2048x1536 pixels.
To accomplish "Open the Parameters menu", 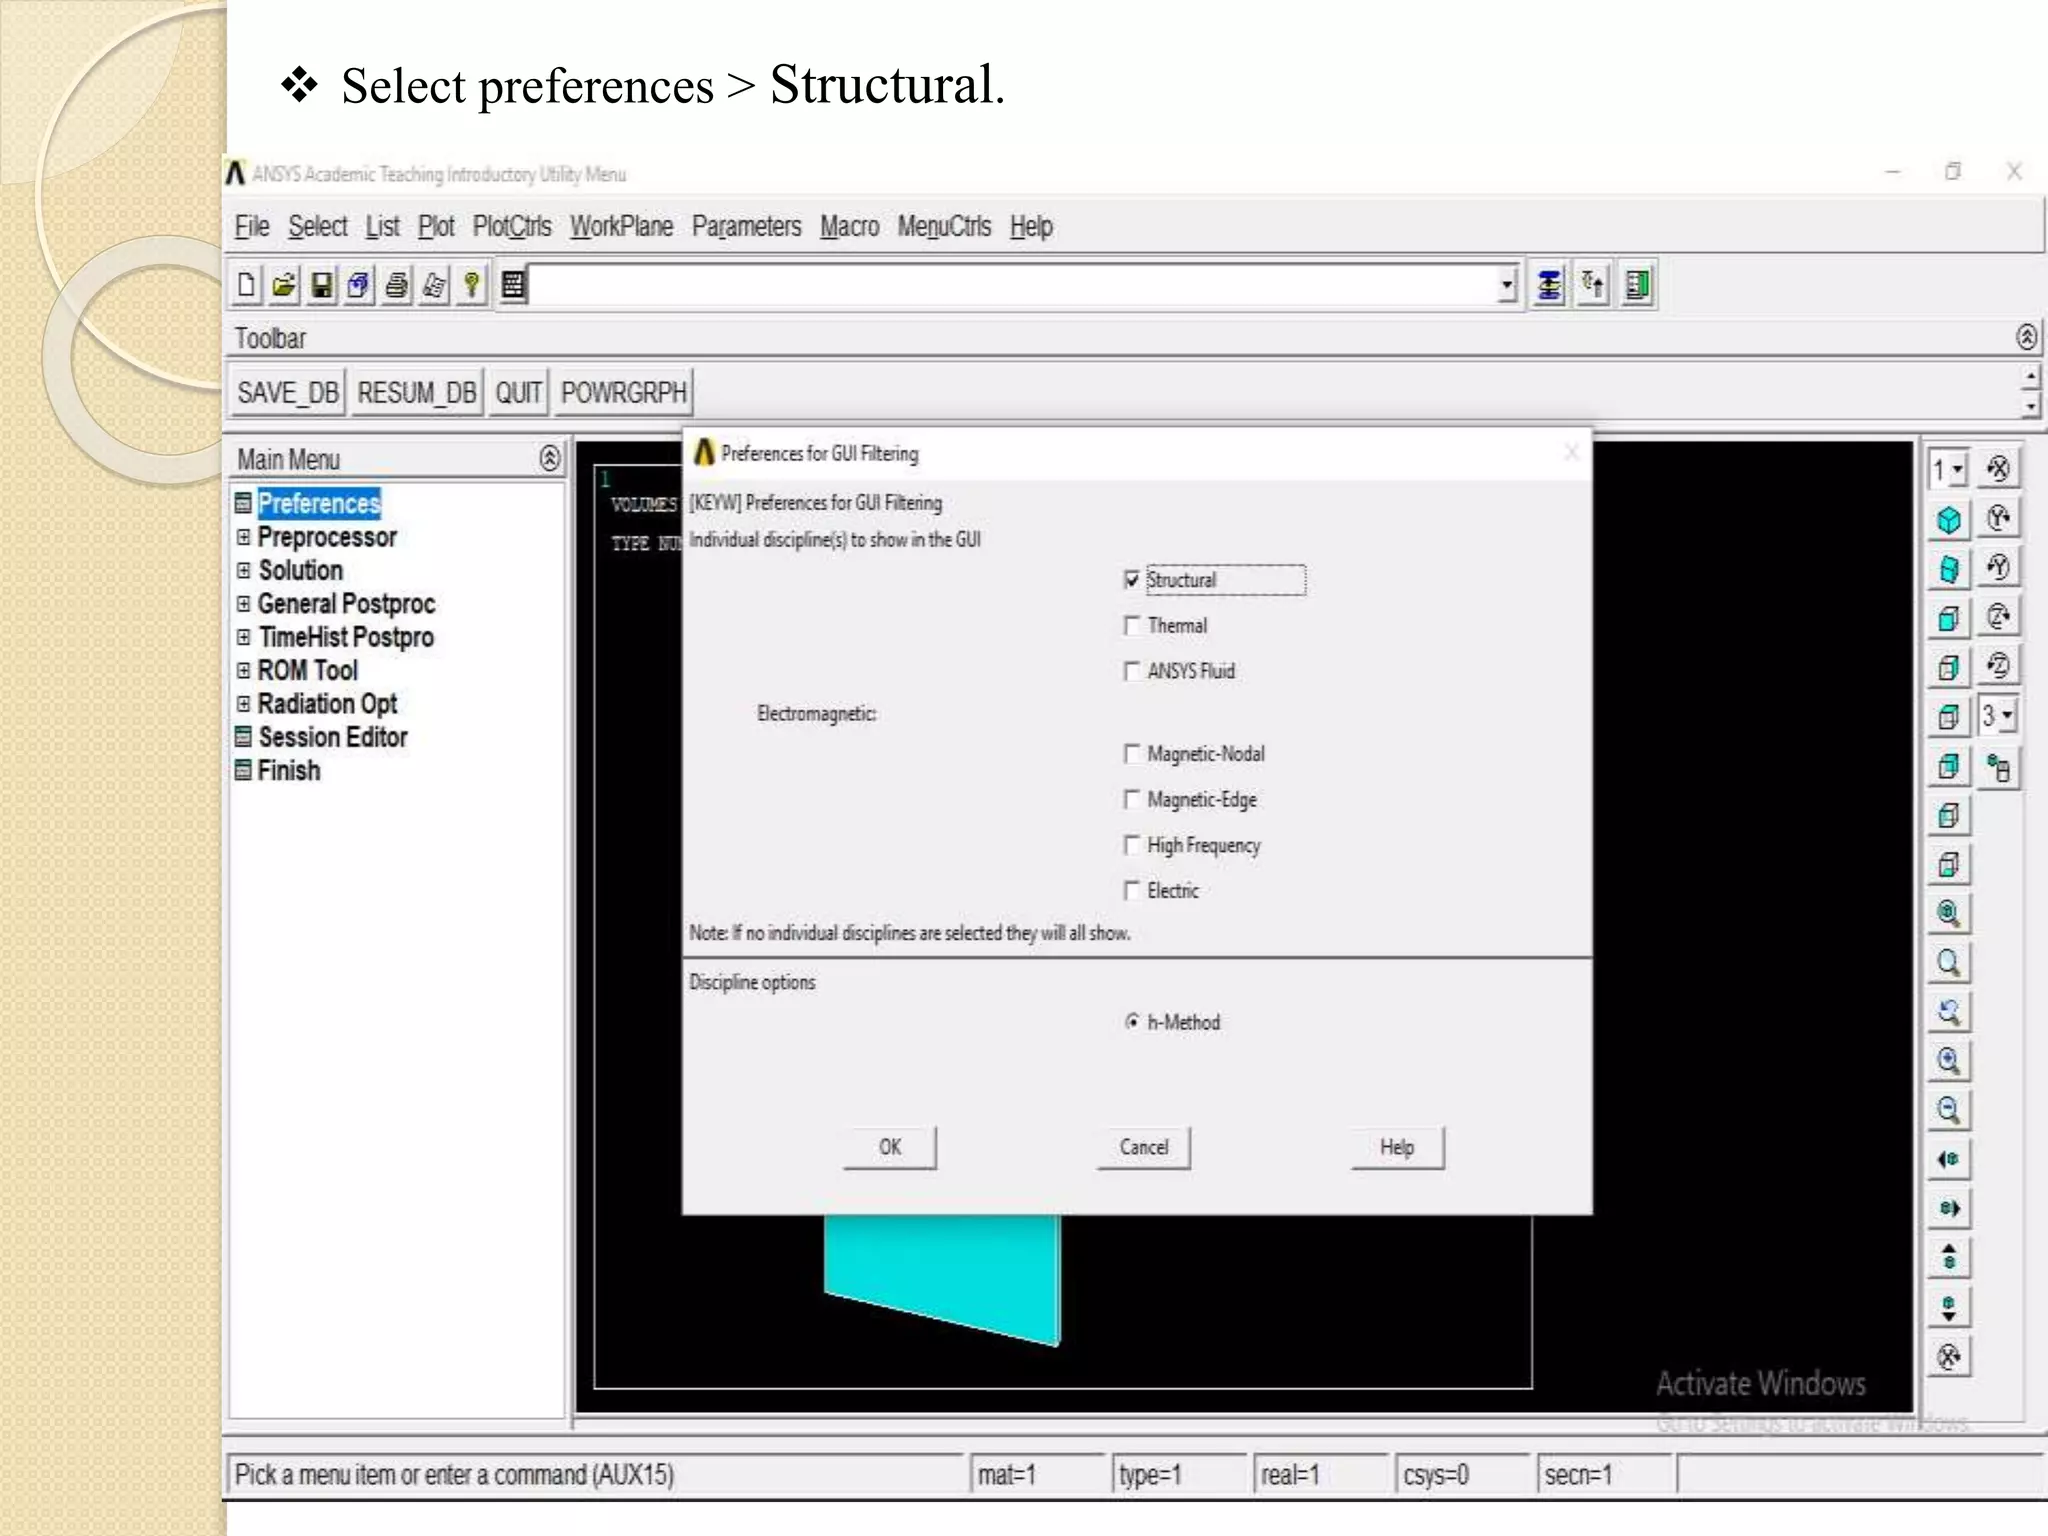I will pyautogui.click(x=746, y=227).
